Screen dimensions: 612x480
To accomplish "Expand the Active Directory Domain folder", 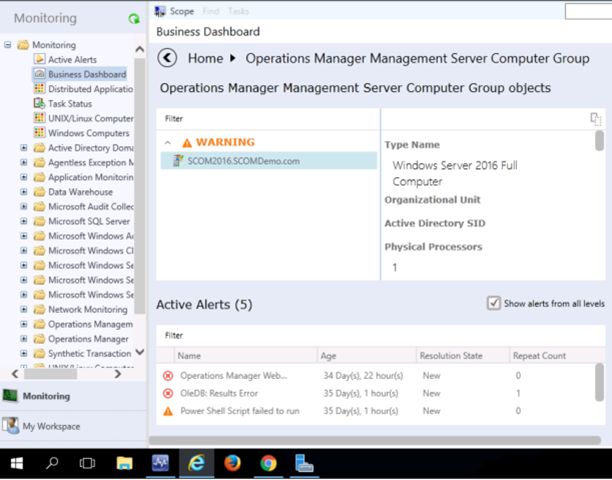I will click(24, 148).
